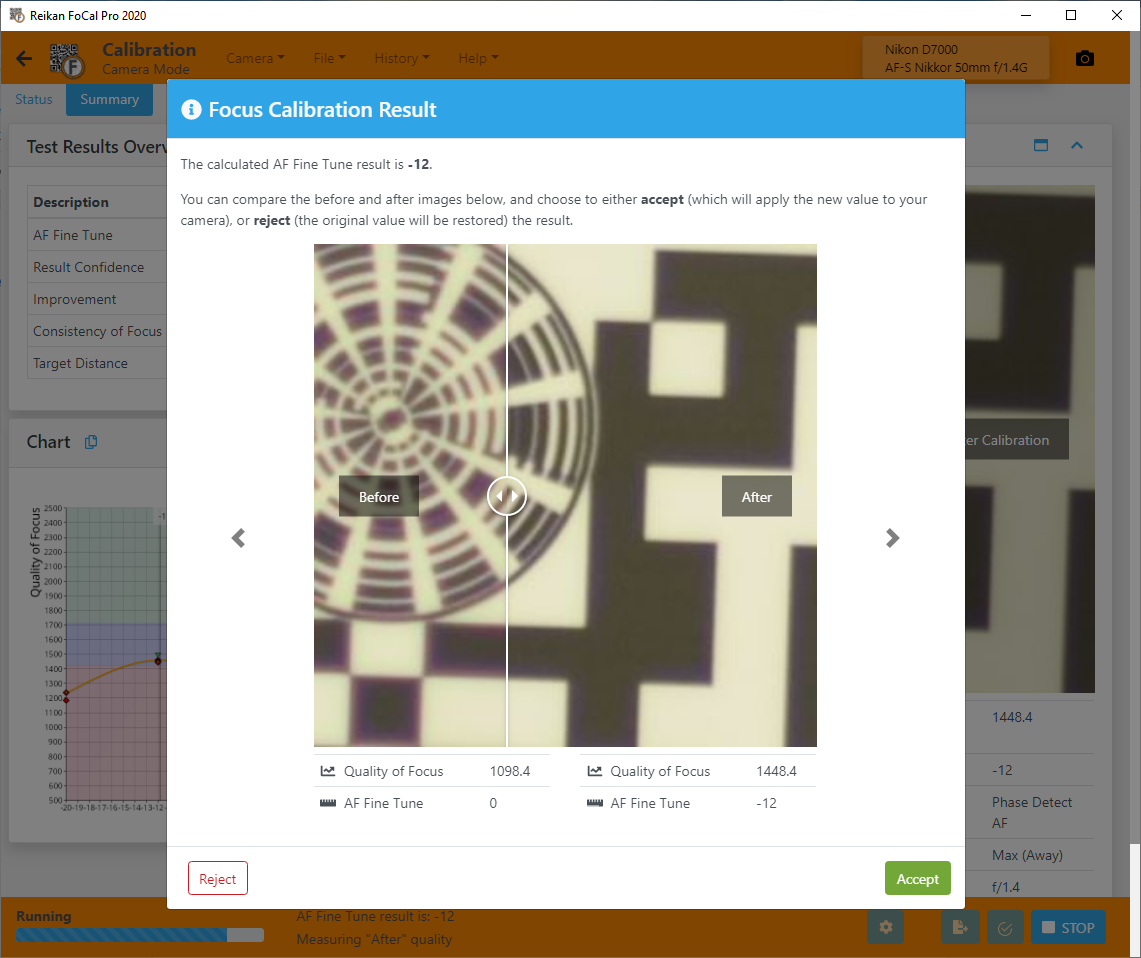Copy the chart using the copy icon

click(x=91, y=442)
